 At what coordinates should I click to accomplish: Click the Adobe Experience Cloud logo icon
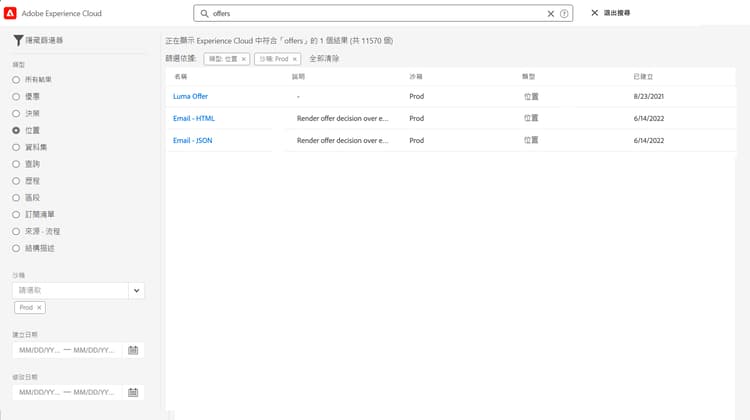point(10,13)
